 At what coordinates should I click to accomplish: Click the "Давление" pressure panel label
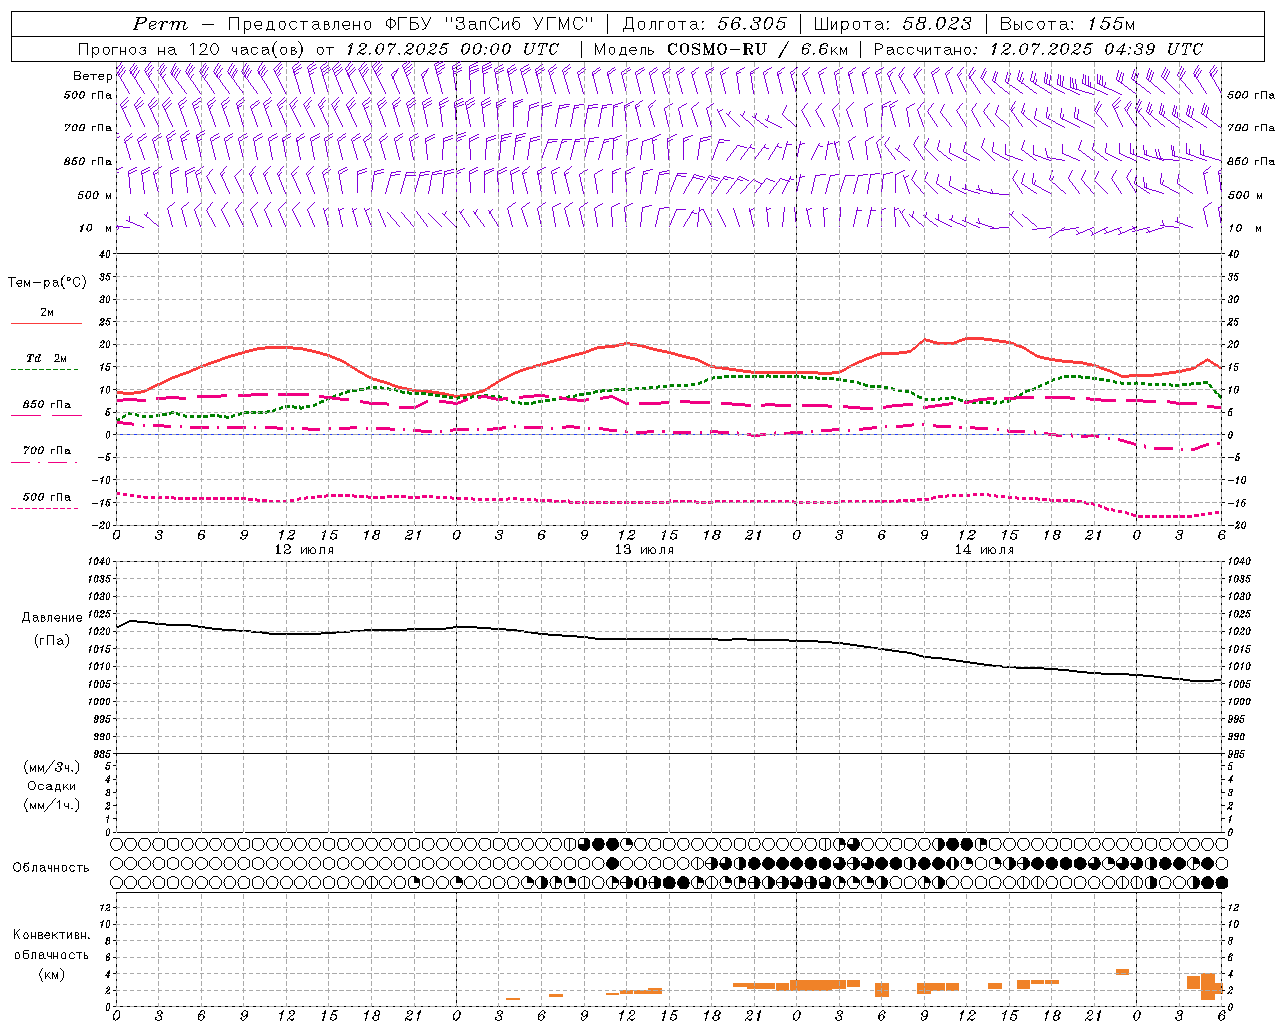(52, 618)
